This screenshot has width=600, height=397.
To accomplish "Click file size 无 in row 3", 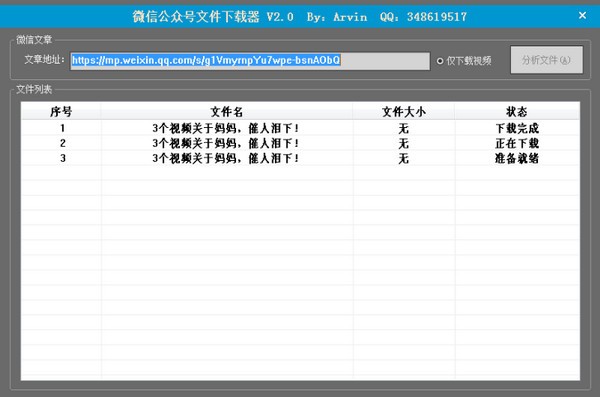I will 403,158.
